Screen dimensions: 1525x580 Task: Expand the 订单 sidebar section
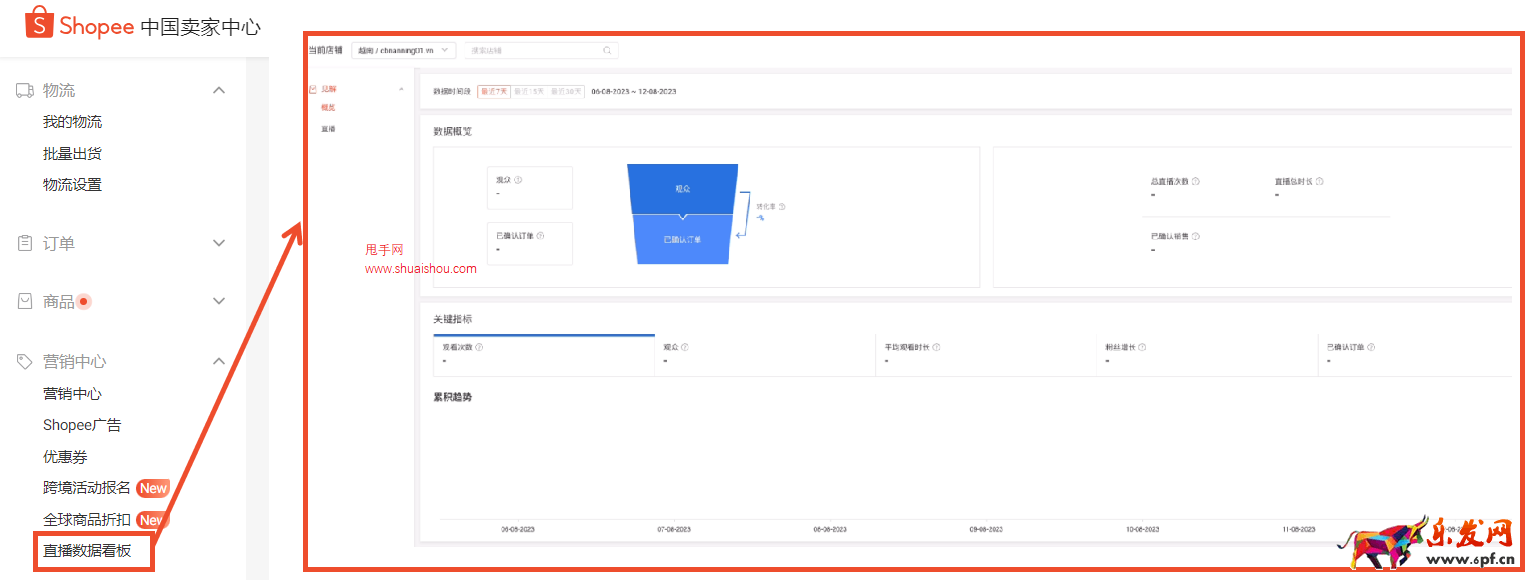pyautogui.click(x=219, y=243)
